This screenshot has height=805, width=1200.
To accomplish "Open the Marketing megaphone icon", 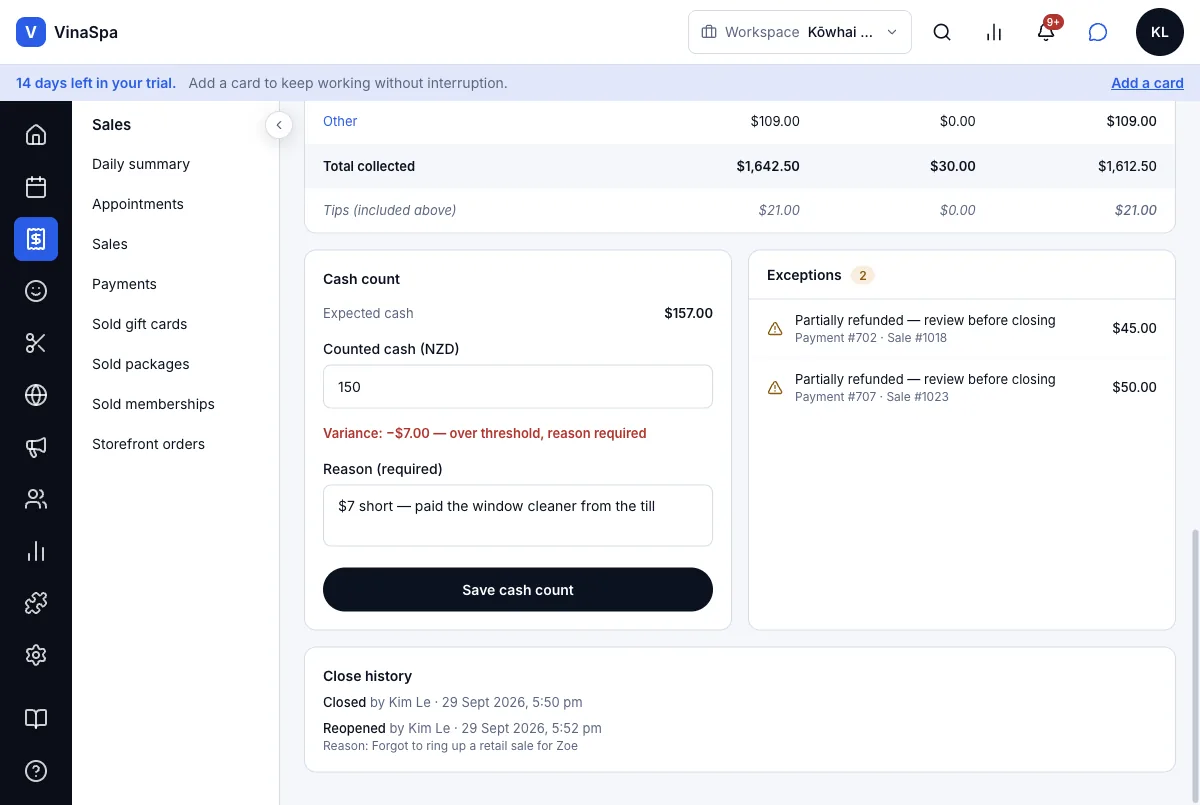I will pos(36,447).
